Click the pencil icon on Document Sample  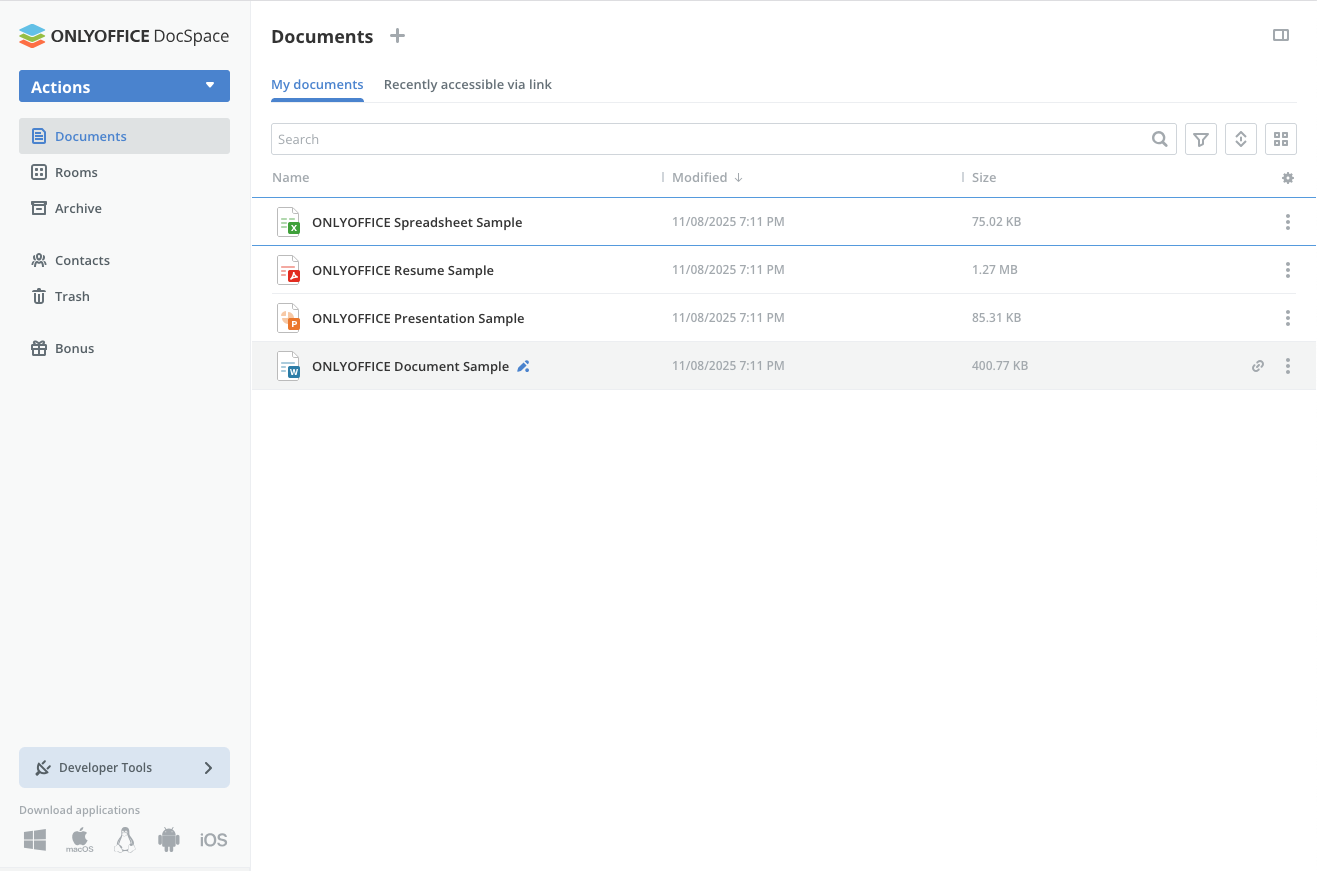click(x=523, y=367)
